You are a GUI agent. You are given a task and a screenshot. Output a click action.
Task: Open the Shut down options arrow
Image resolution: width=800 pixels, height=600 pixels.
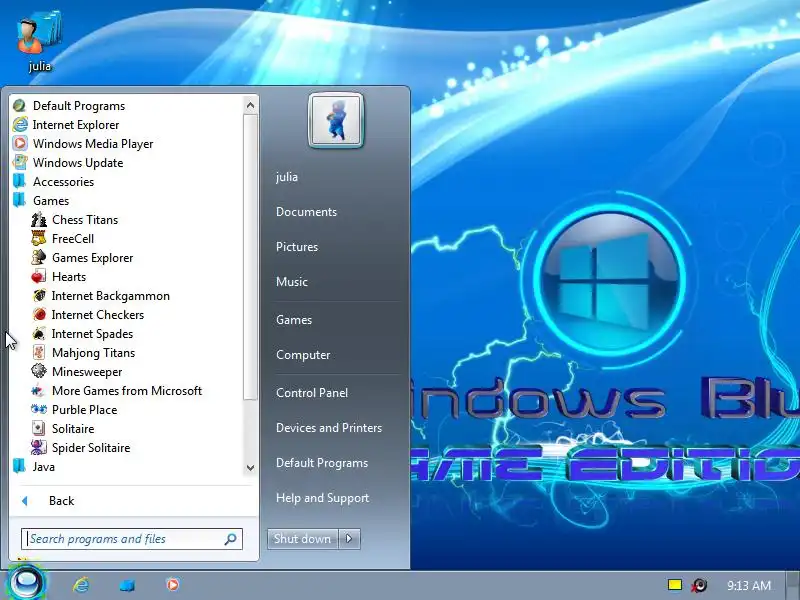(349, 539)
